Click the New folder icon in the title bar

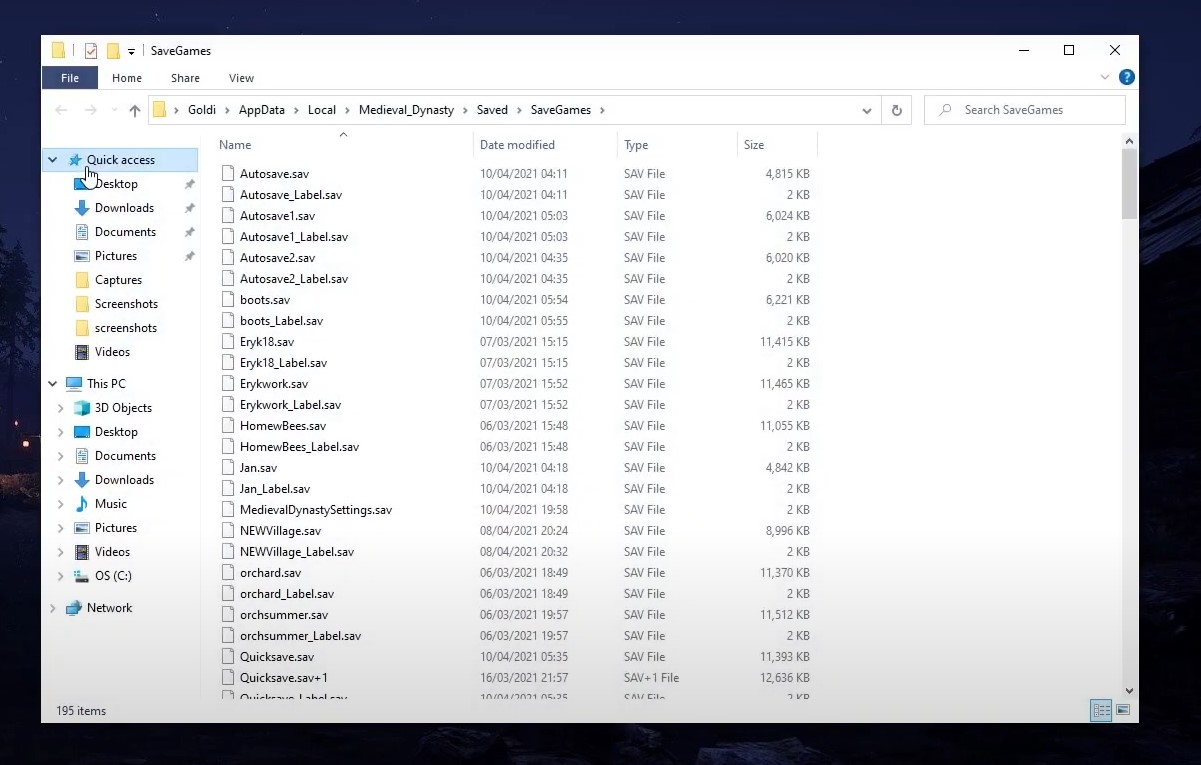click(x=113, y=51)
